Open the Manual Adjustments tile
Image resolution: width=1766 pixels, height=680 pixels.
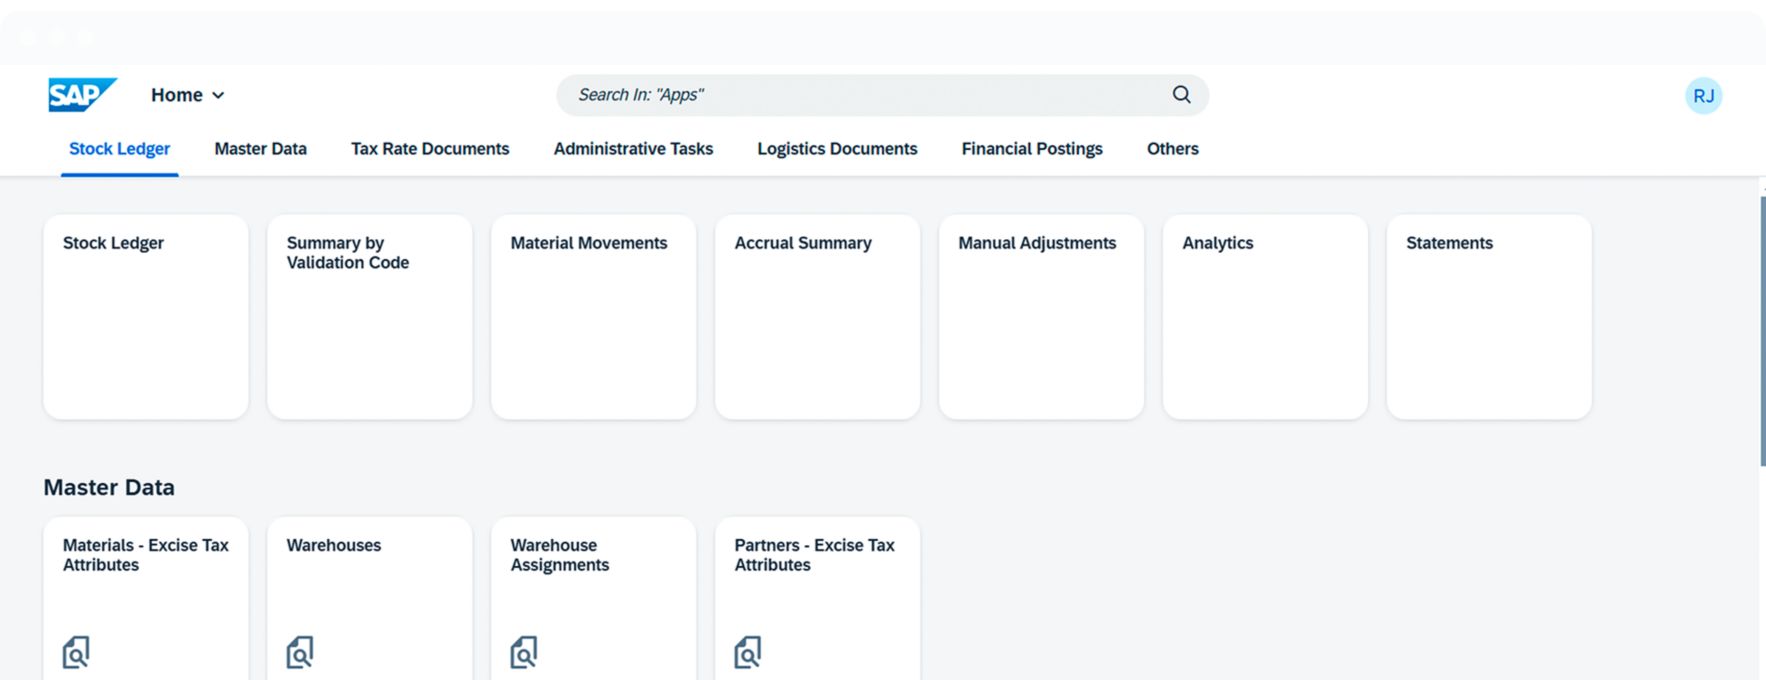[x=1041, y=316]
